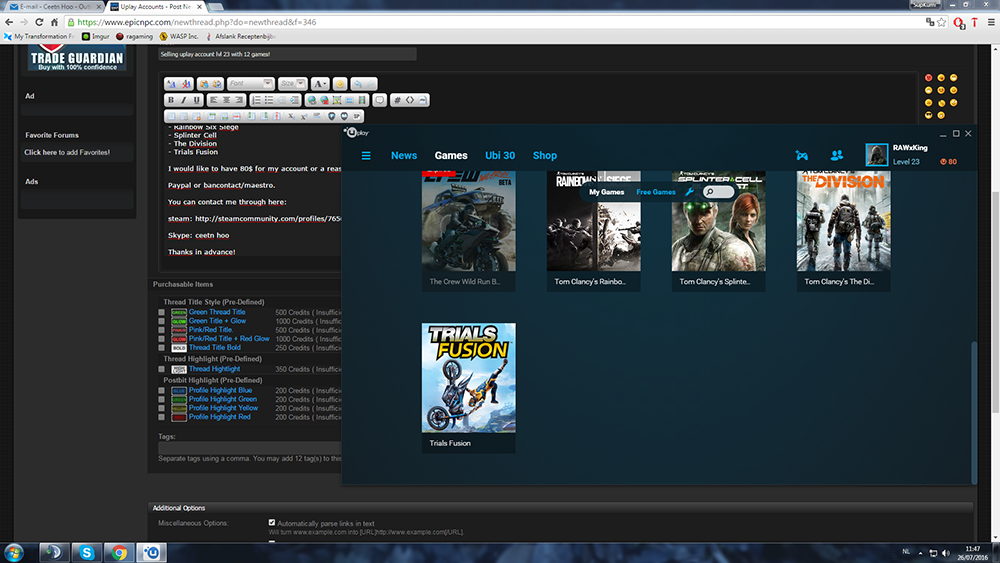1000x563 pixels.
Task: Click the Chrome icon in the taskbar
Action: pyautogui.click(x=119, y=552)
